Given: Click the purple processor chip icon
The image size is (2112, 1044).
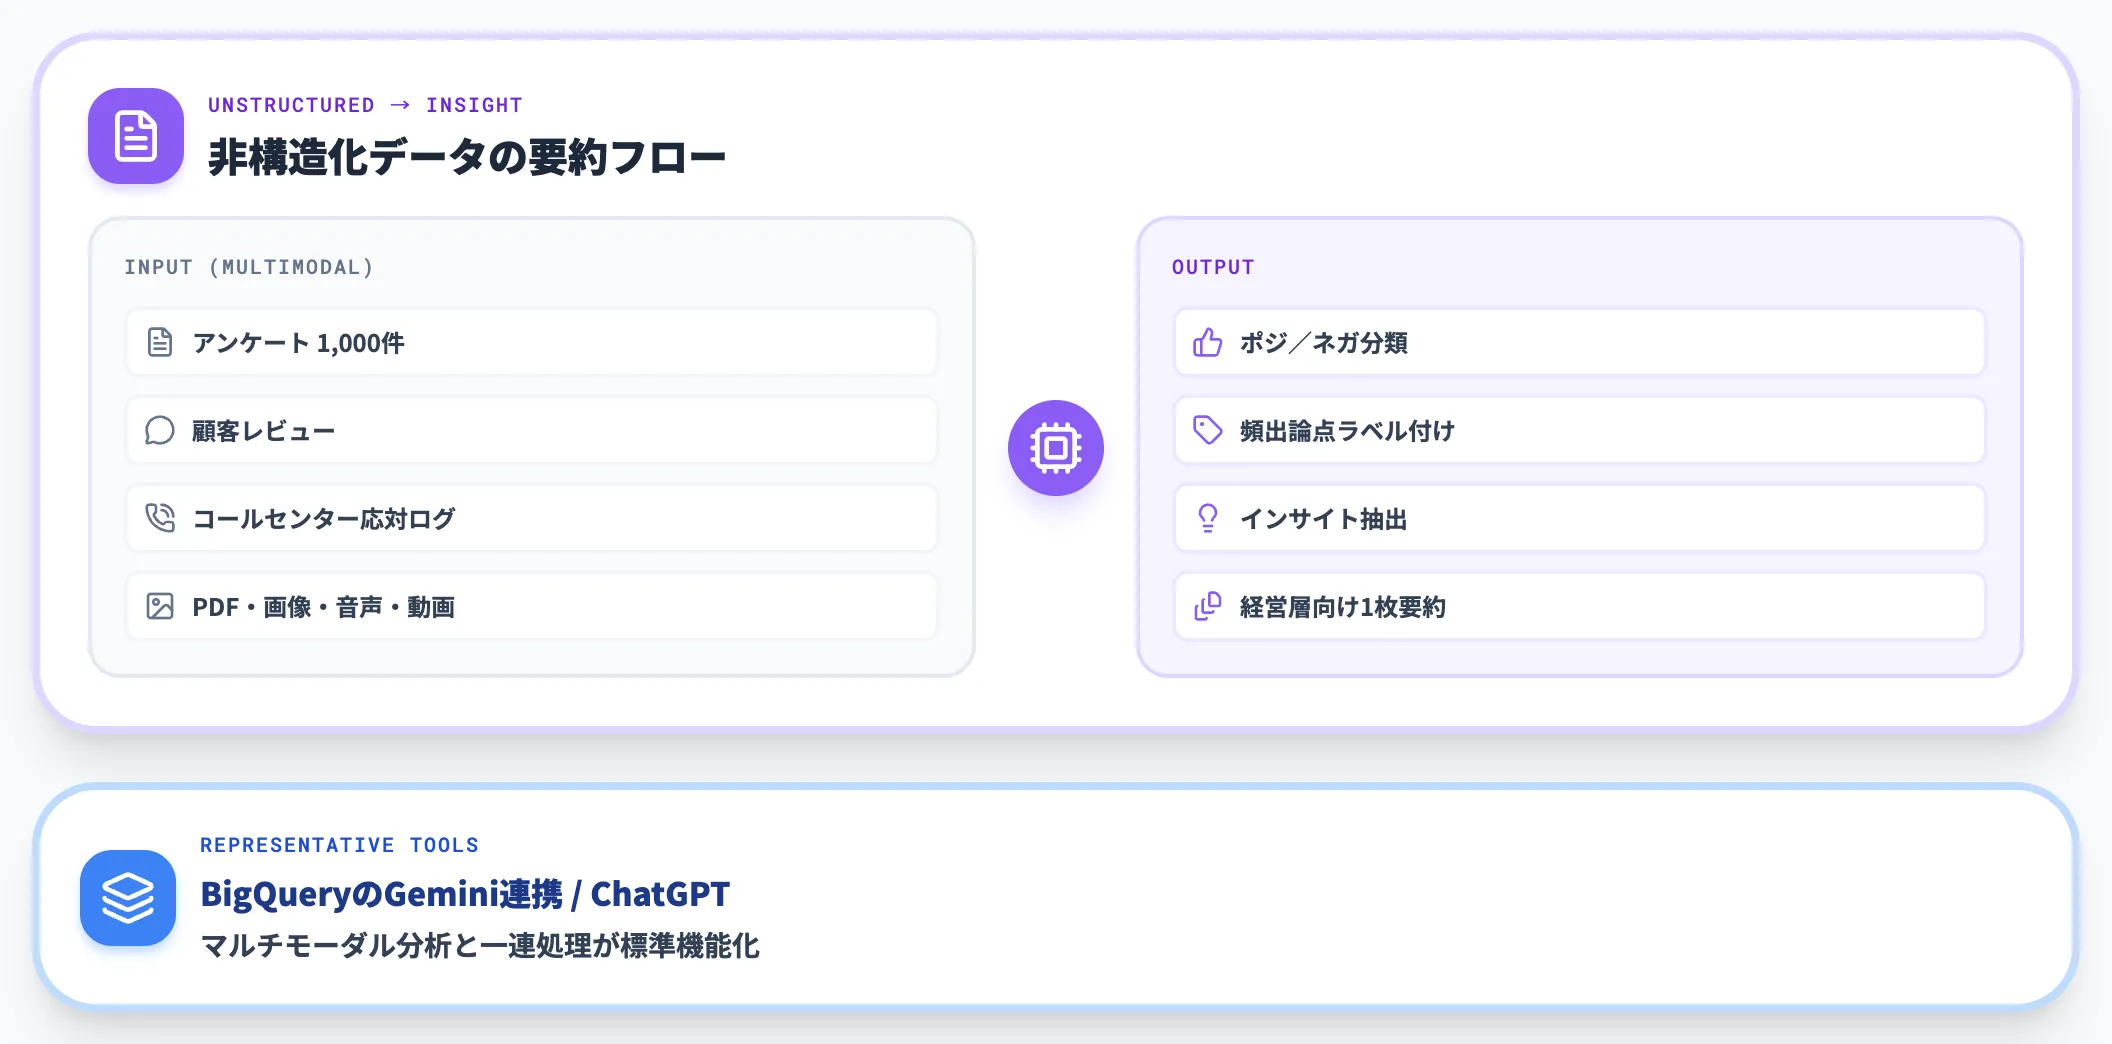Looking at the screenshot, I should click(1056, 448).
